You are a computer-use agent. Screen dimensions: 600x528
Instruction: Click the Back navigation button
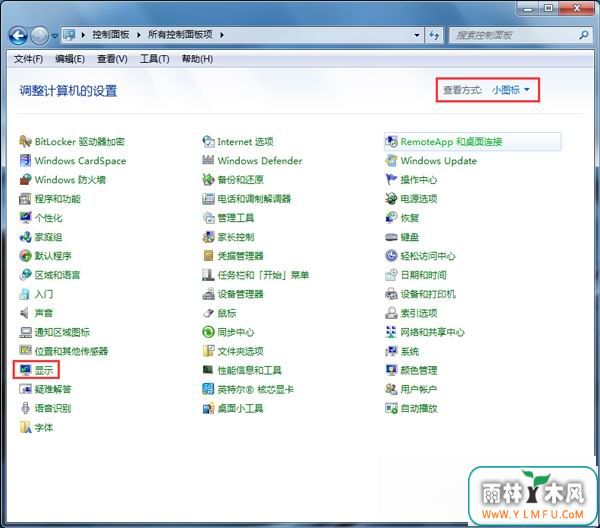click(x=18, y=36)
